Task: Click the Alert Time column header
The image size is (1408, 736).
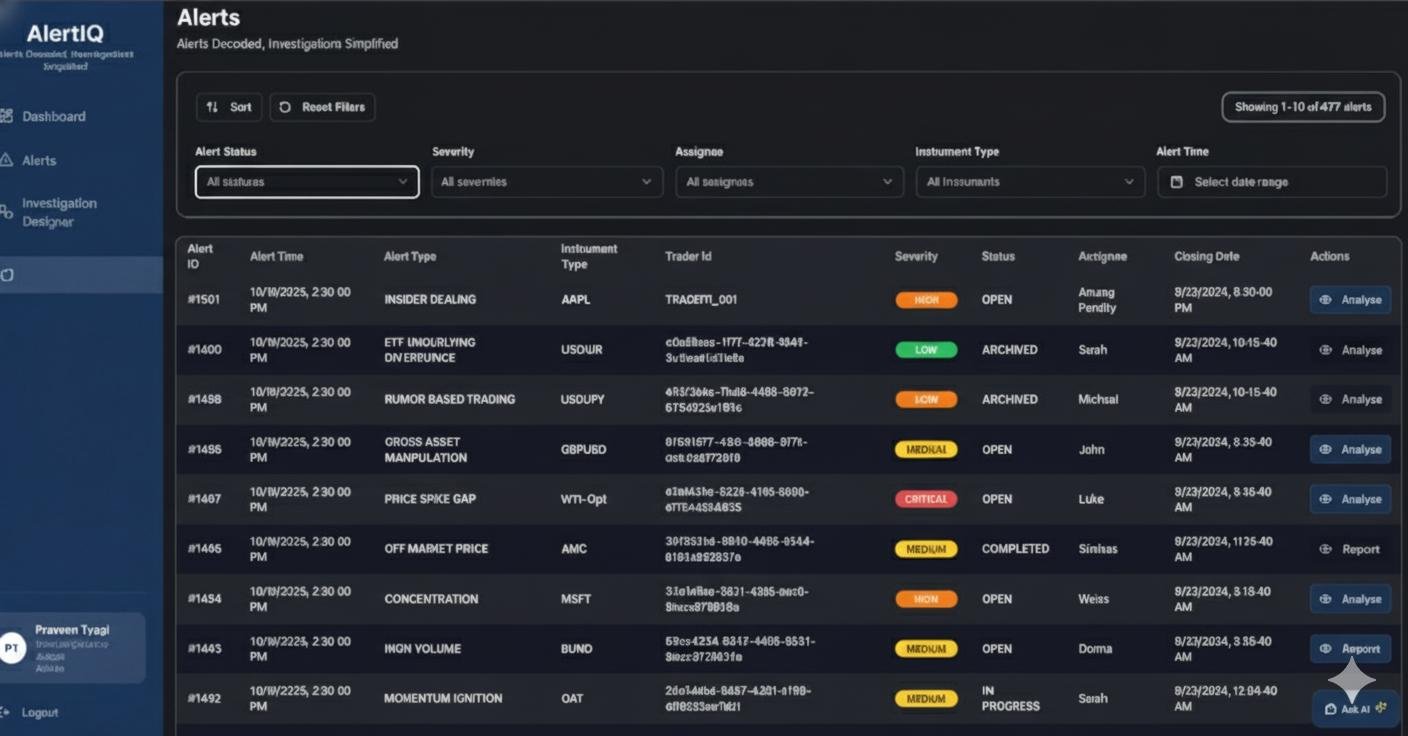Action: coord(276,256)
